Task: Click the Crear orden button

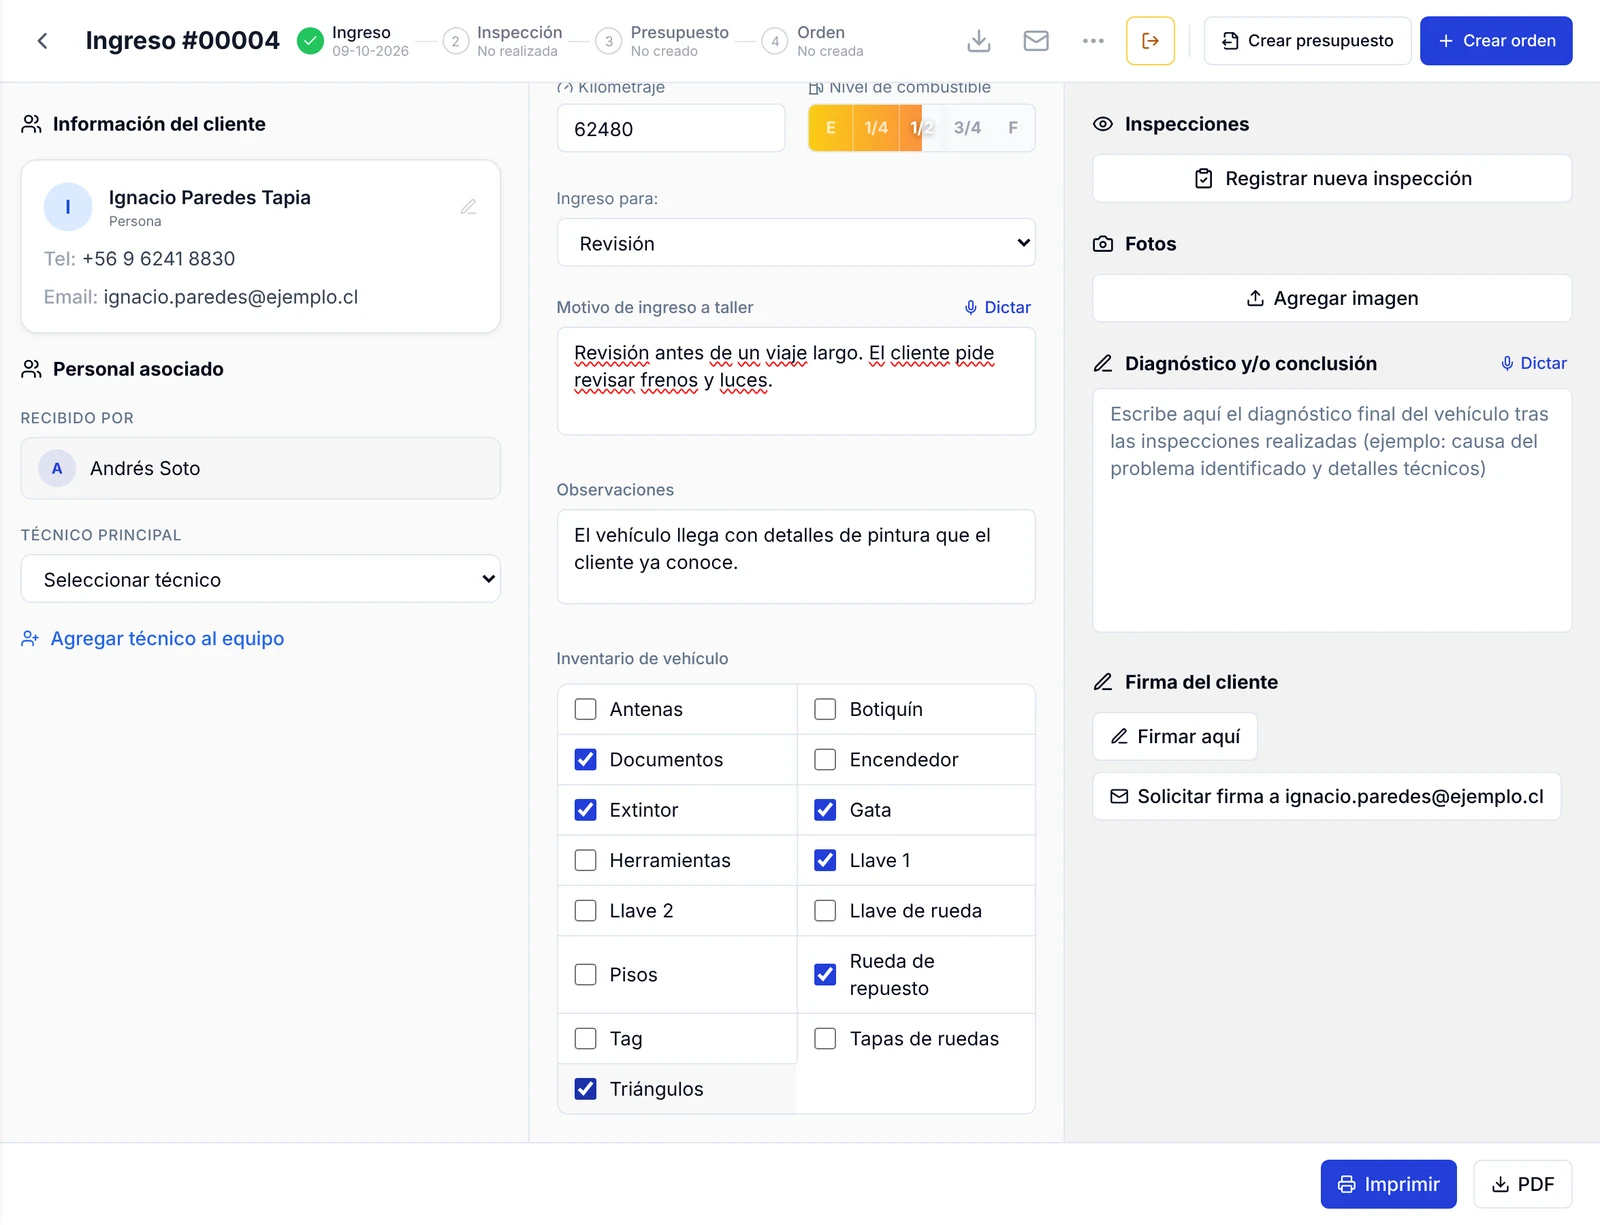Action: click(x=1496, y=41)
